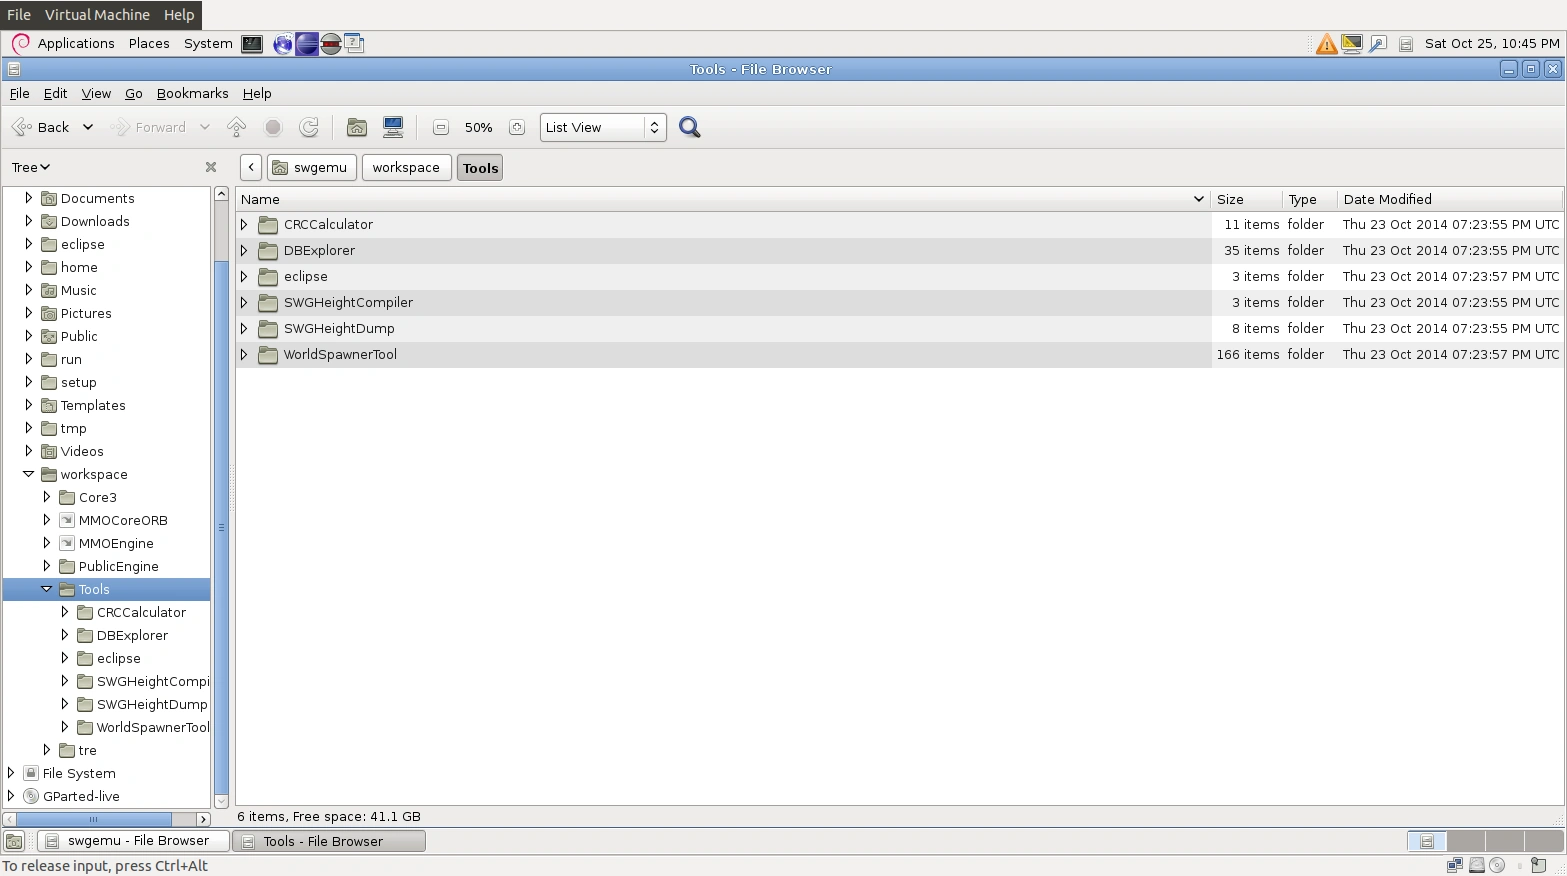
Task: Switch to swgemu - File Browser window
Action: click(x=132, y=841)
